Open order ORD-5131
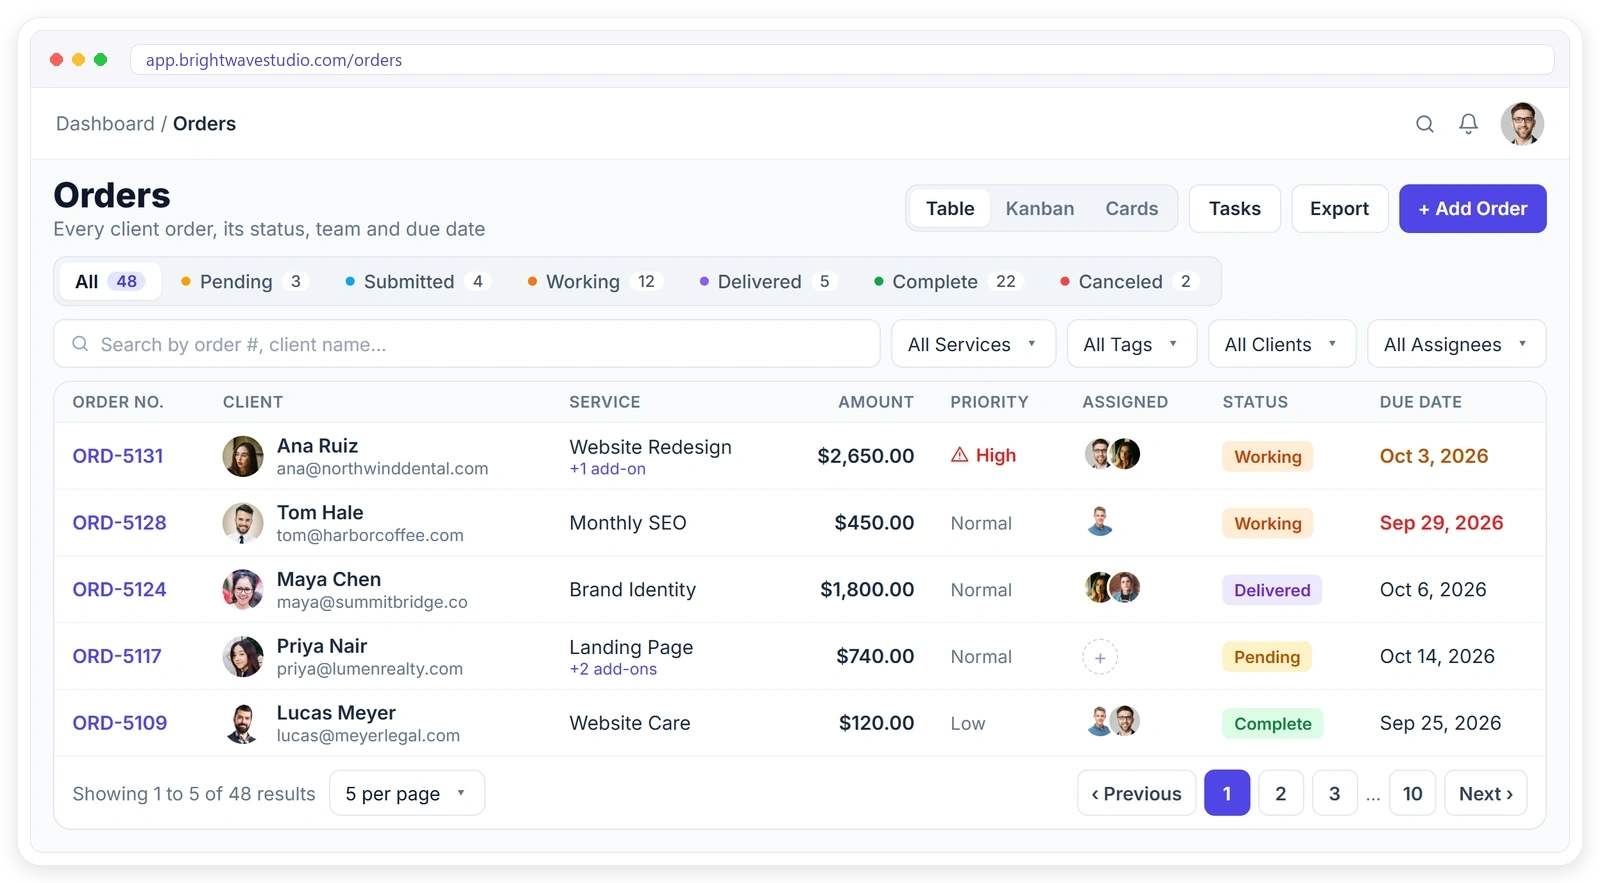Screen dimensions: 1600x883 (118, 456)
